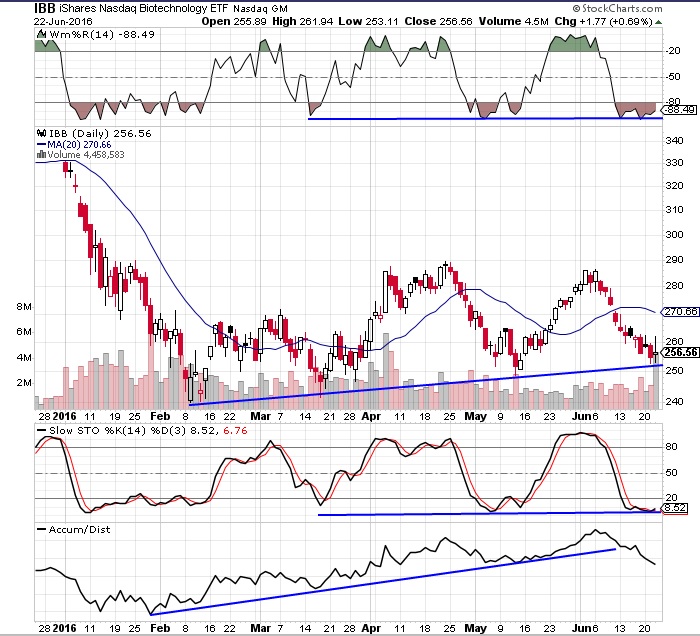Click the Close 256.56 header value
The height and width of the screenshot is (636, 700).
pyautogui.click(x=438, y=21)
